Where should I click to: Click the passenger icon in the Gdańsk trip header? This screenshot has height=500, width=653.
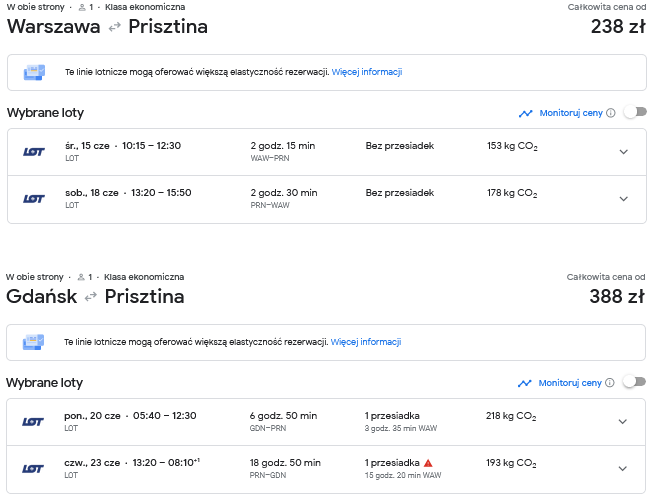click(x=81, y=277)
